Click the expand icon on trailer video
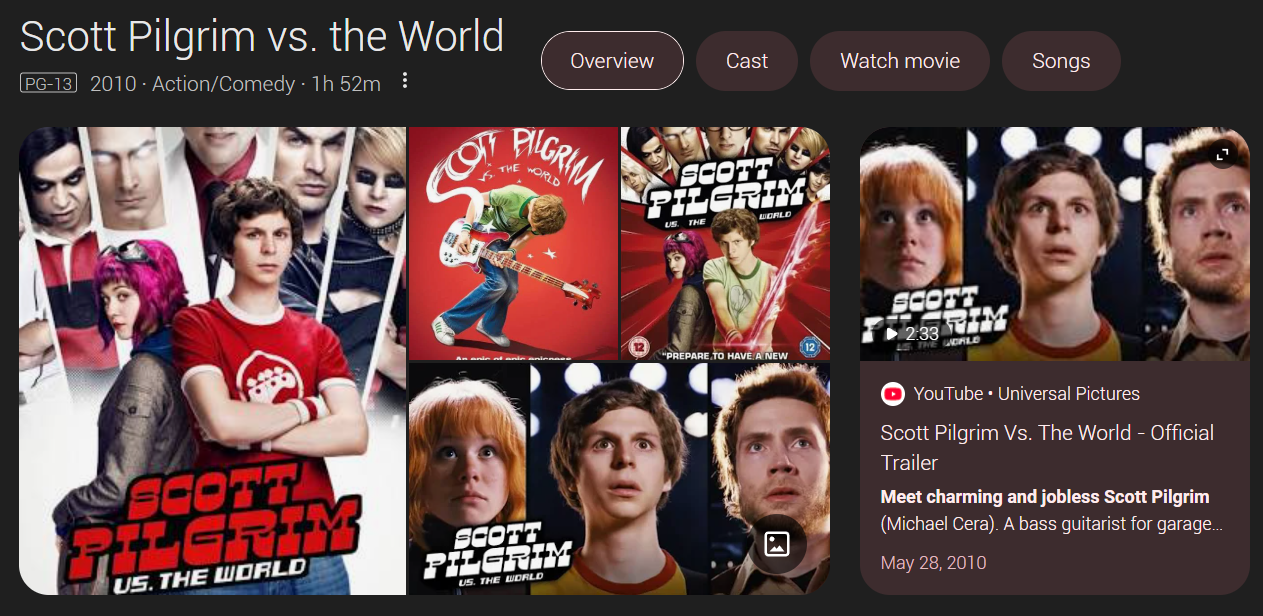Image resolution: width=1263 pixels, height=616 pixels. [x=1221, y=155]
